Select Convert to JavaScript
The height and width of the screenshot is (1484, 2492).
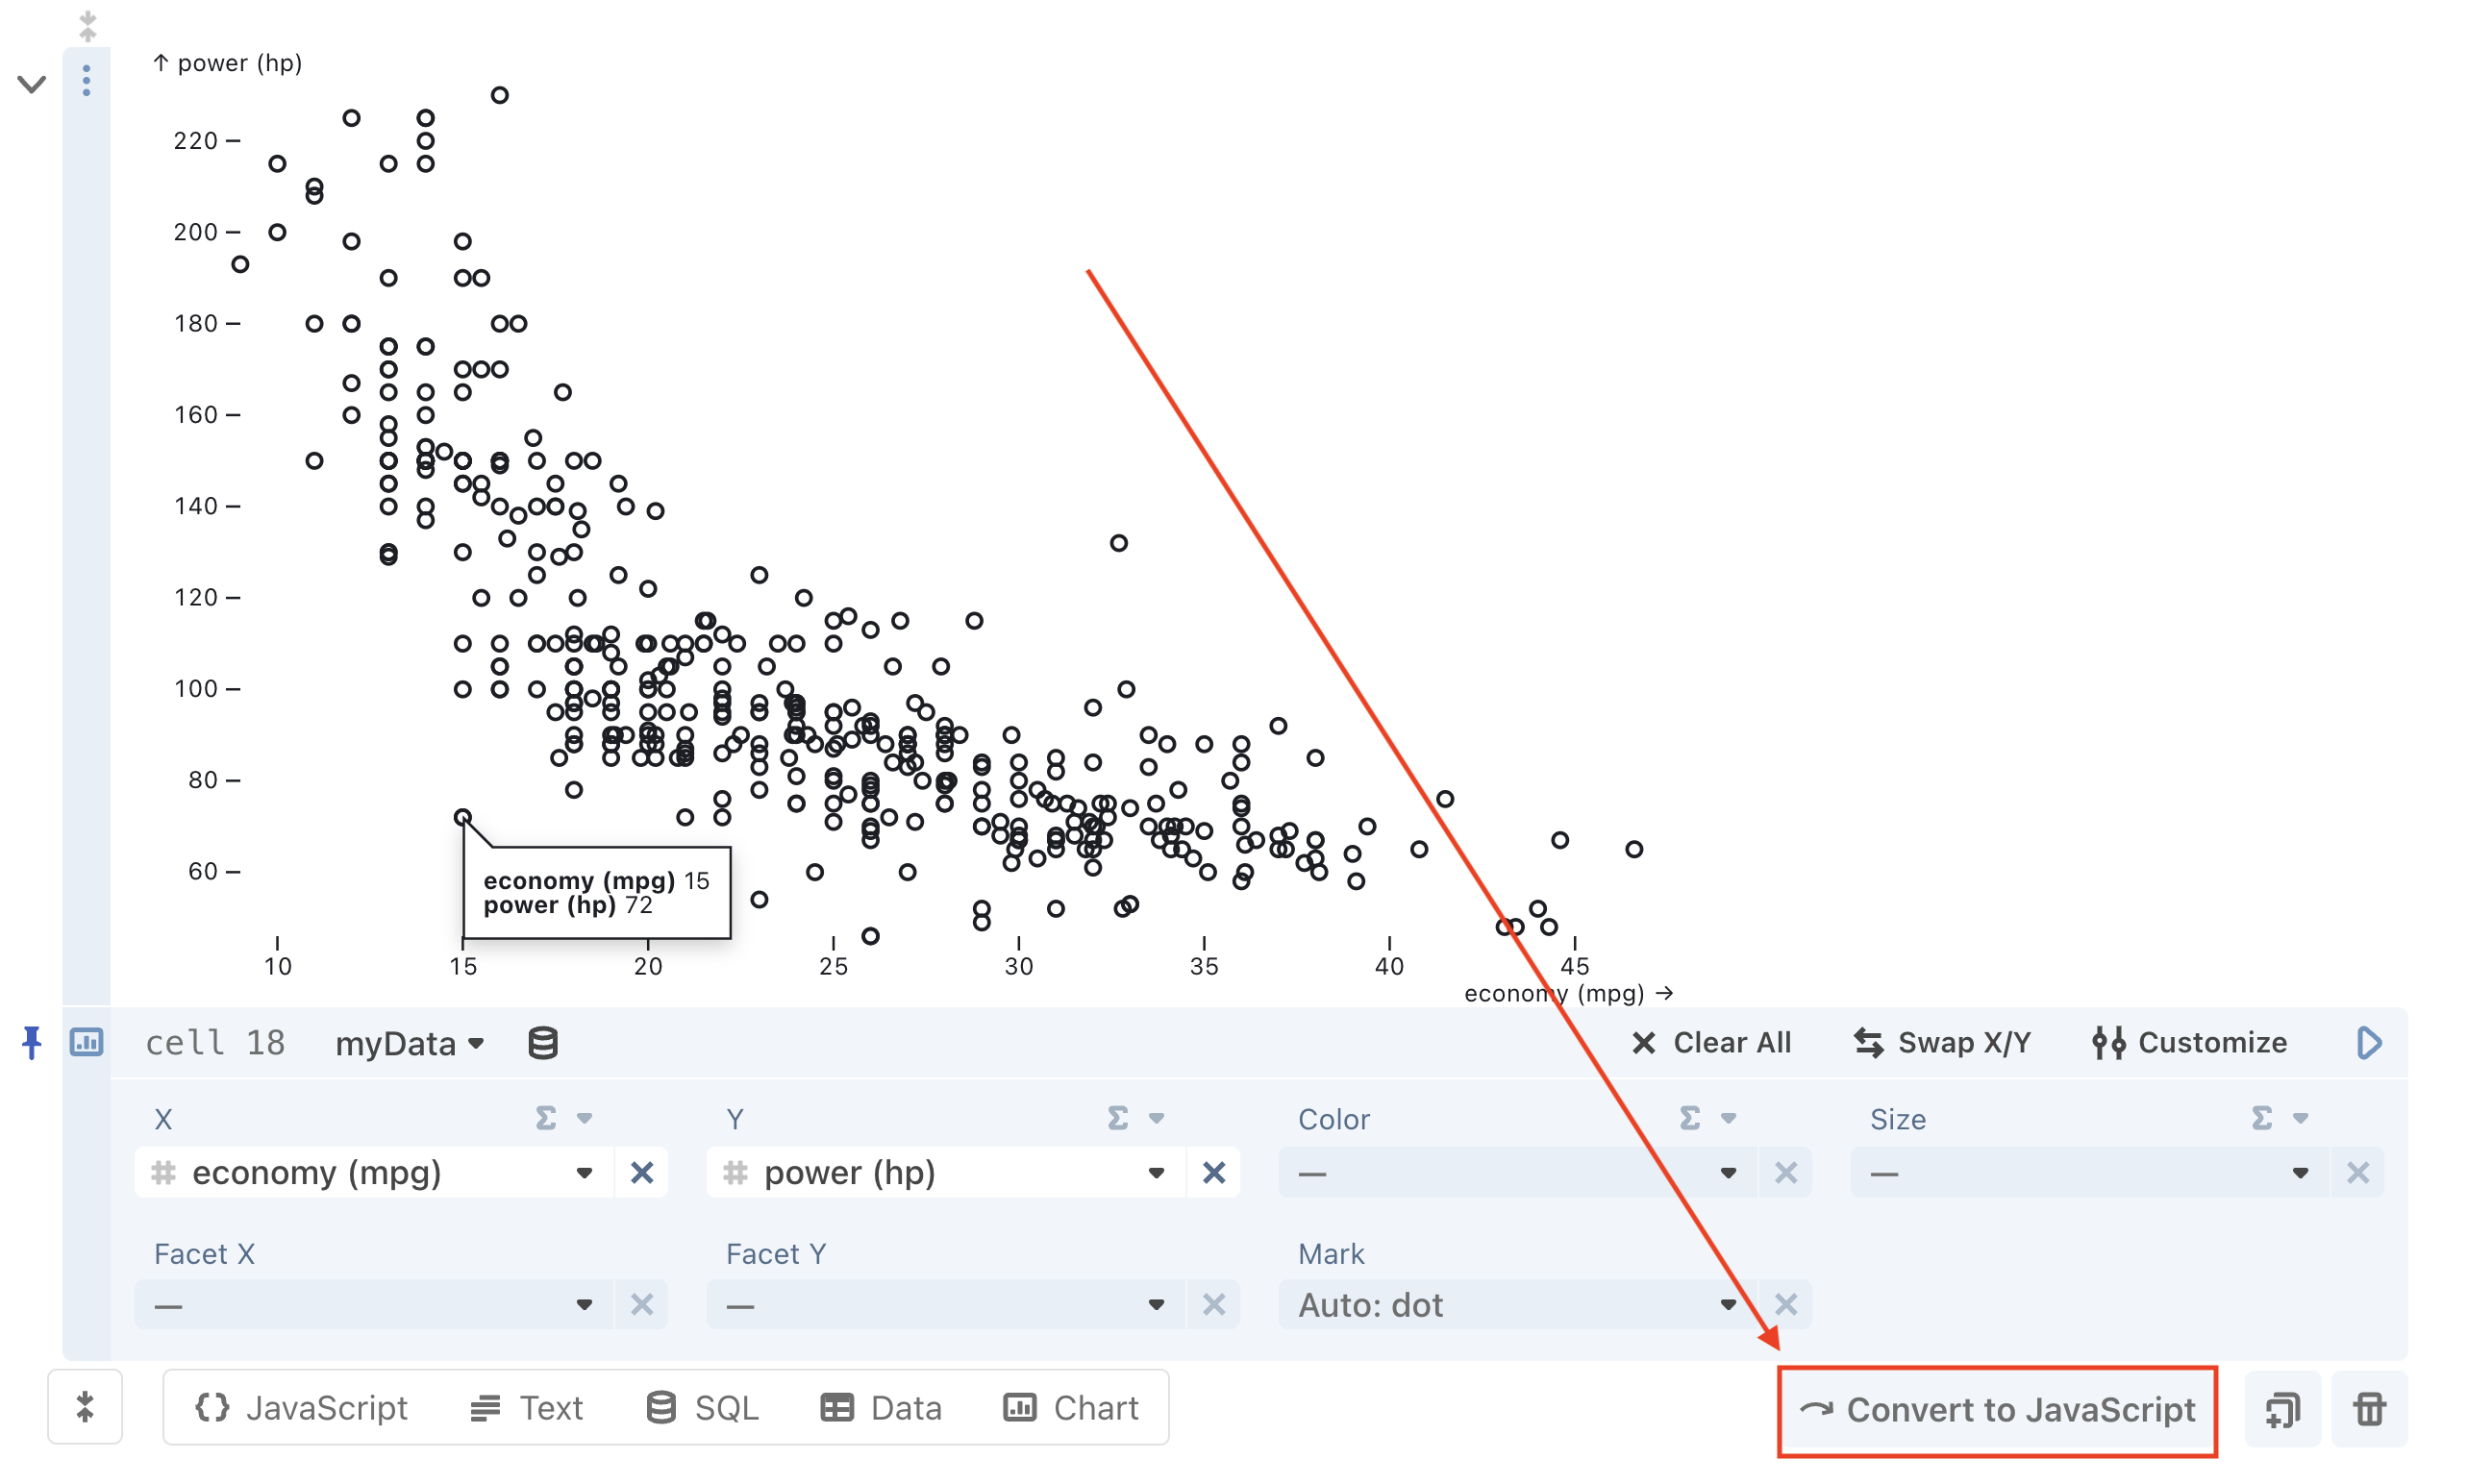point(1996,1410)
